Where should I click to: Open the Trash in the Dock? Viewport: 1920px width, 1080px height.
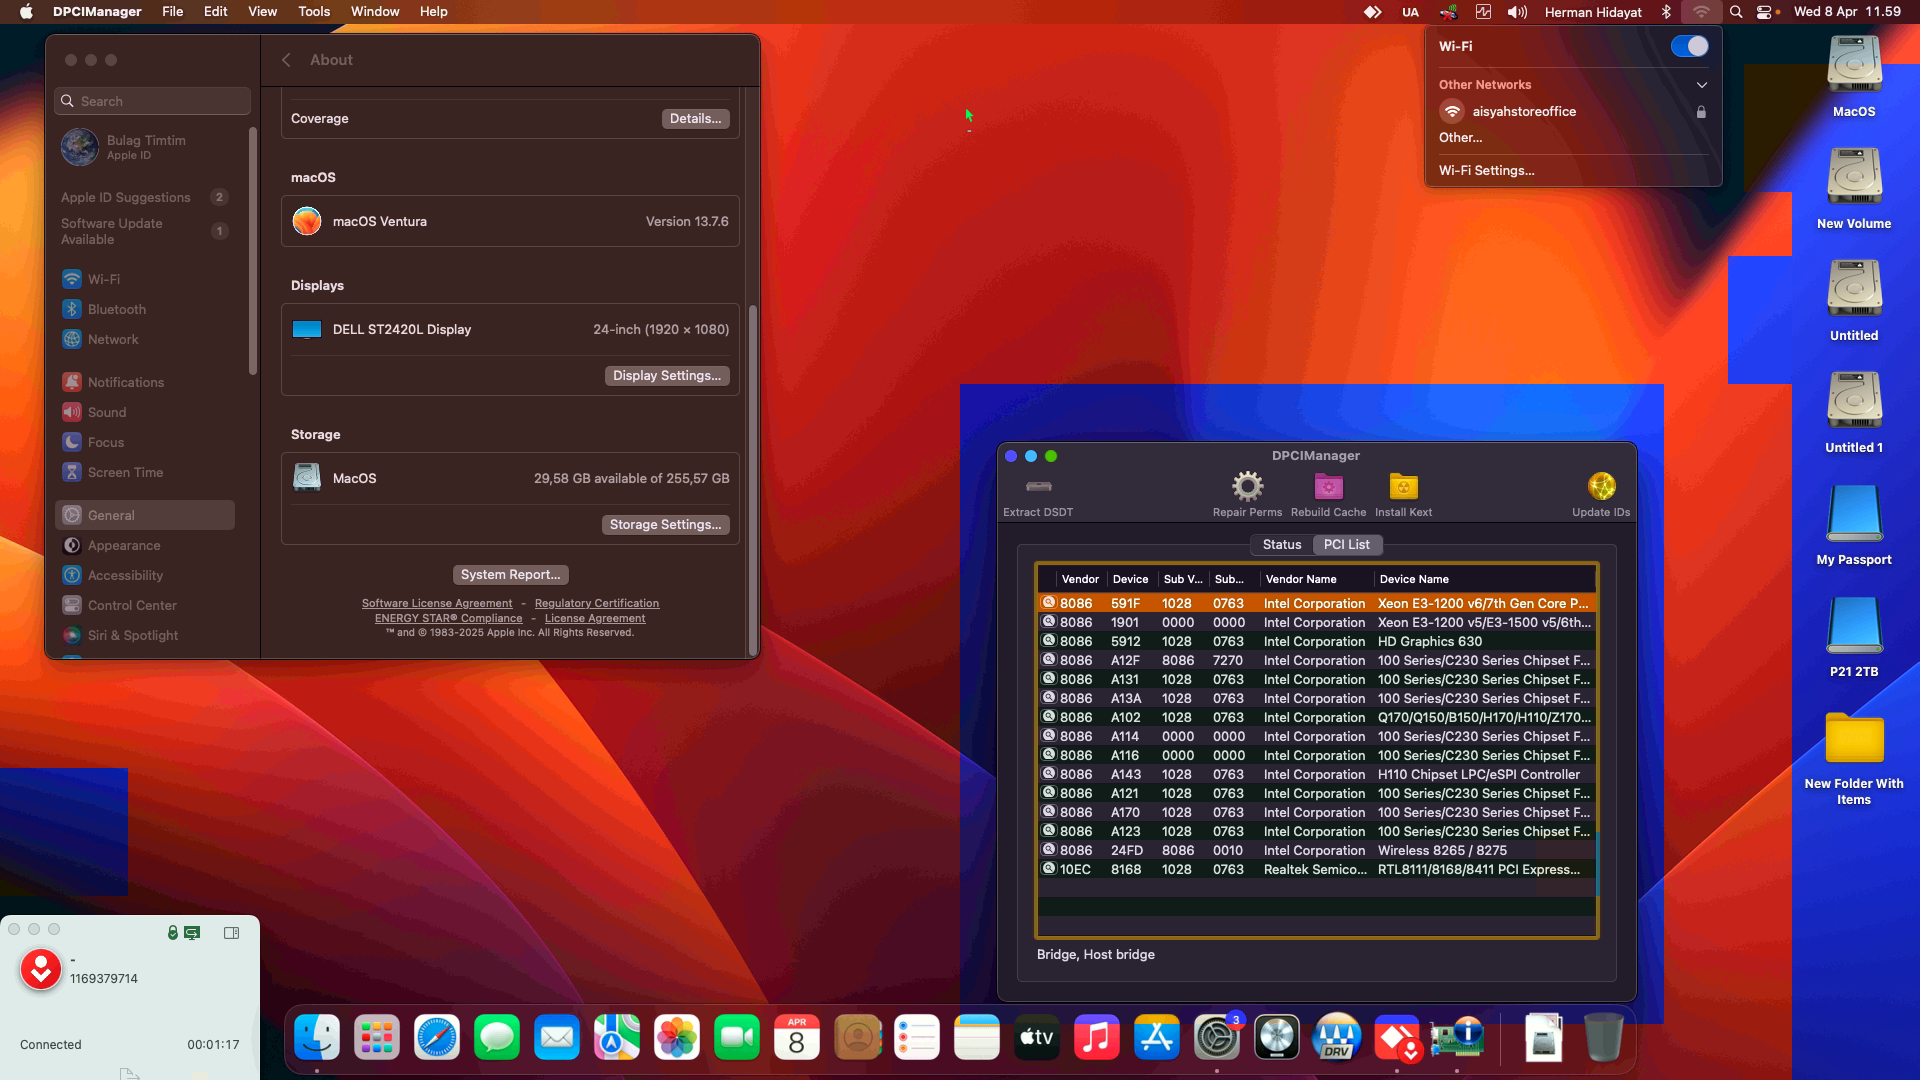(x=1603, y=1038)
